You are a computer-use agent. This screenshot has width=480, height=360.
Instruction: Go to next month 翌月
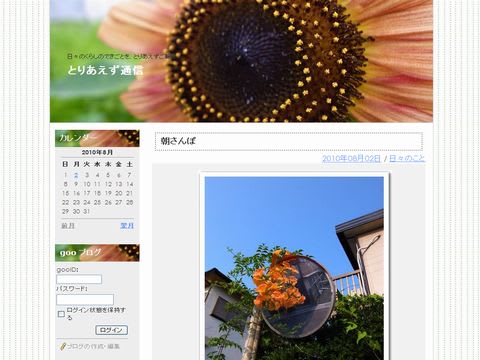[127, 226]
